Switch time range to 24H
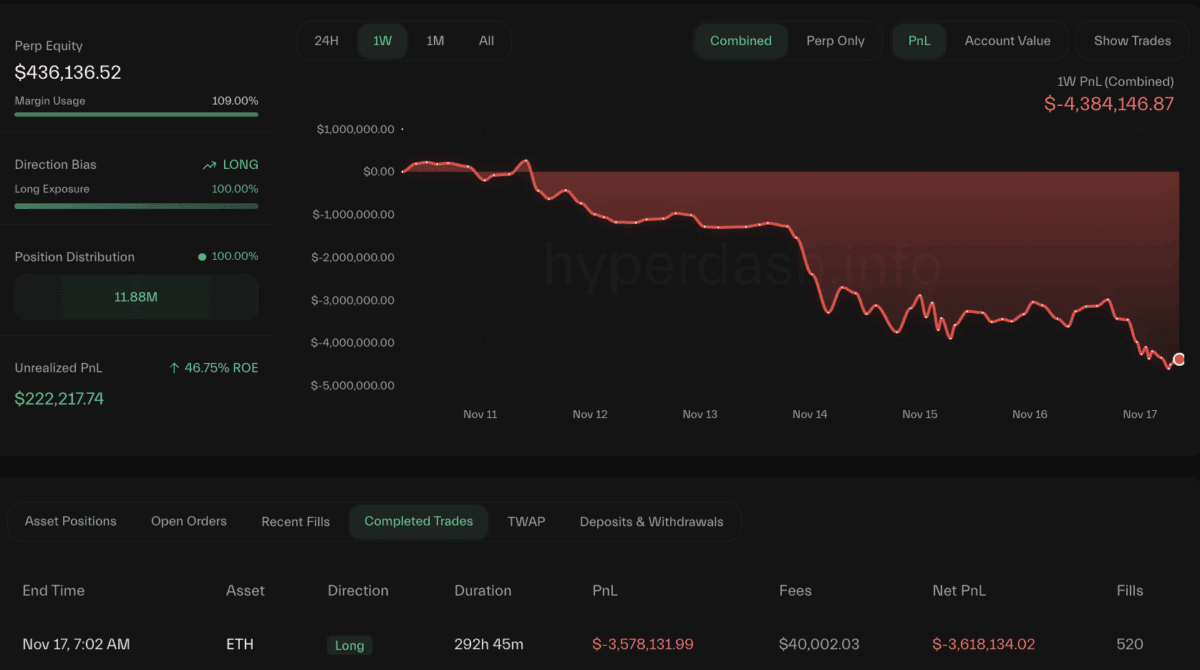Screen dimensions: 1200x670 [326, 41]
